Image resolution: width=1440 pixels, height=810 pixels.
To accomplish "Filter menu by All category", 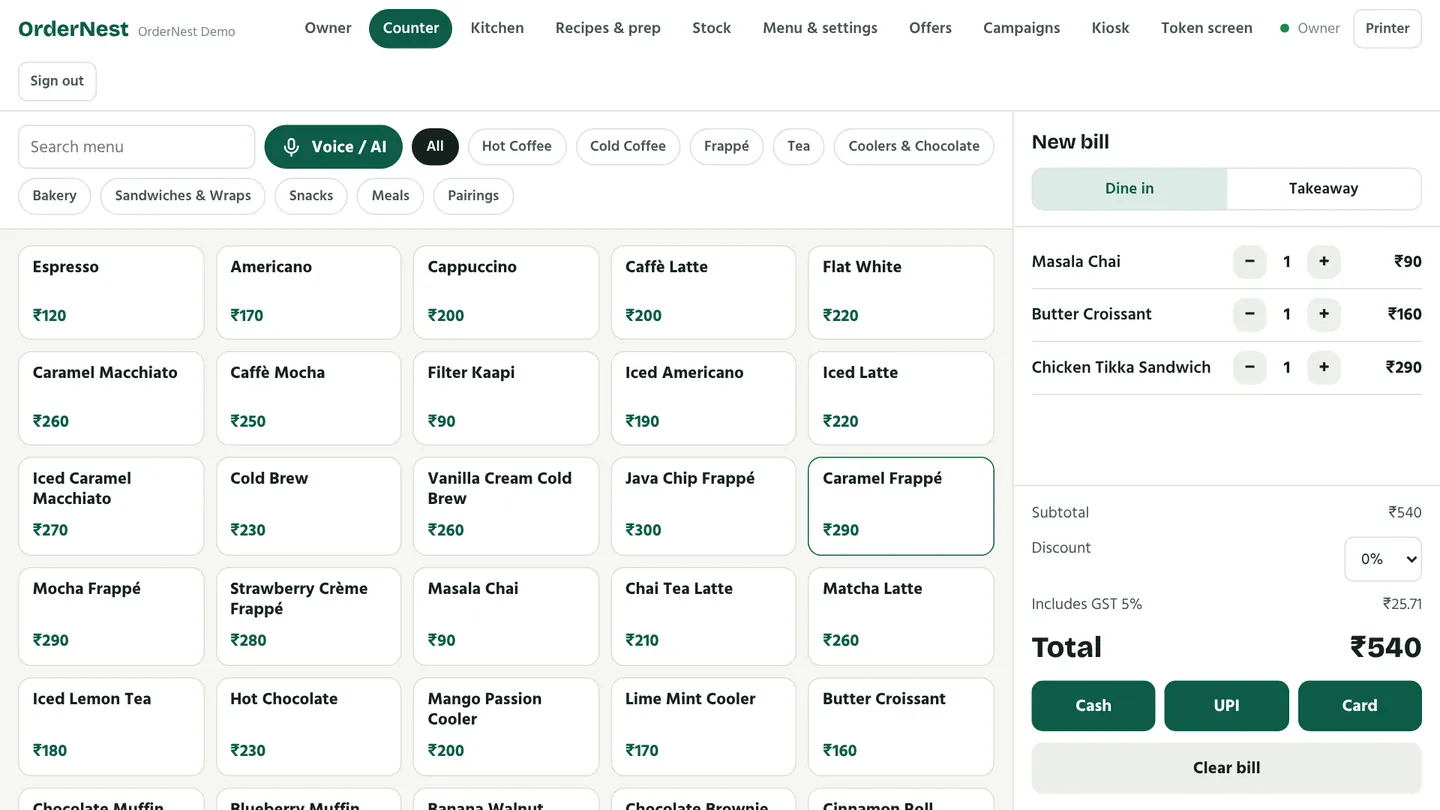I will coord(435,146).
